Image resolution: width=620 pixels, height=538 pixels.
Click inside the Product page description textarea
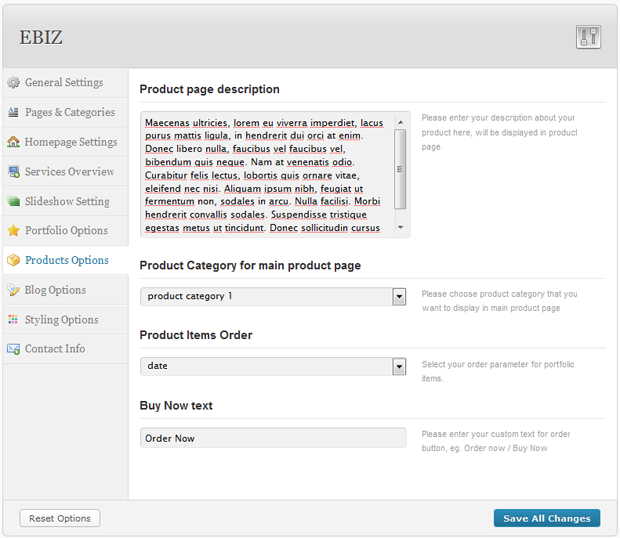(265, 175)
